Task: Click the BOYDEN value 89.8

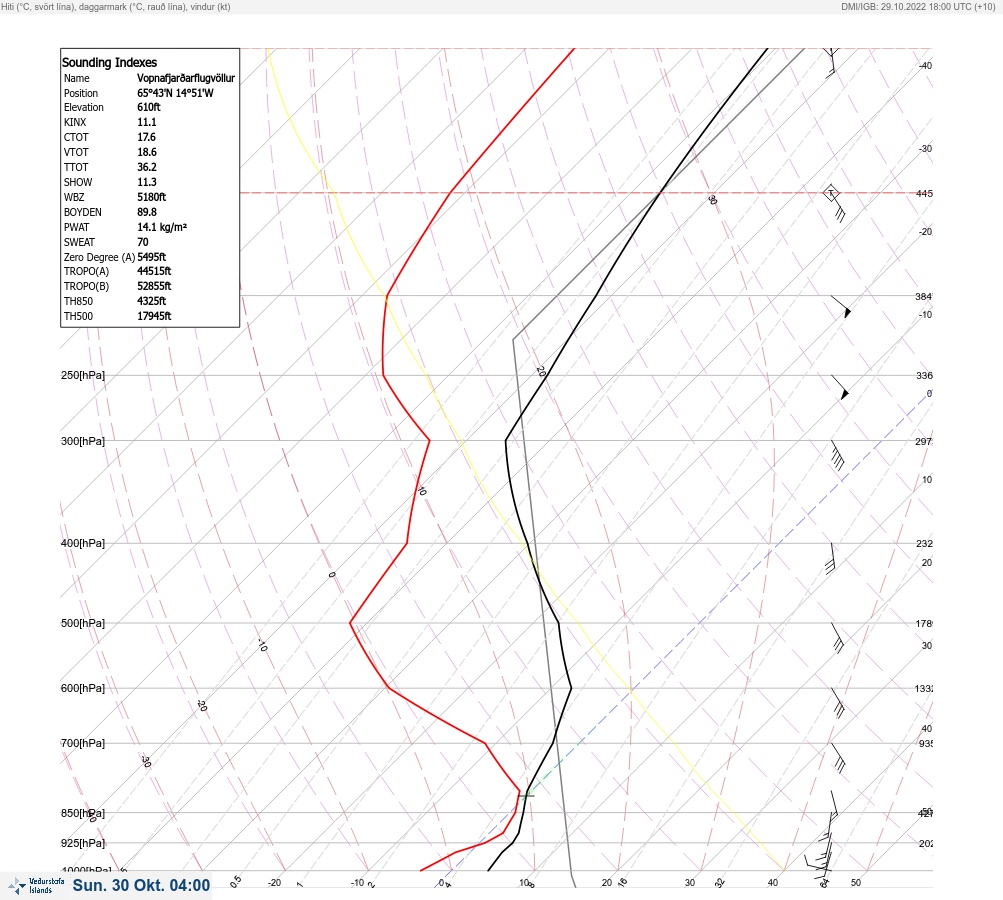Action: coord(146,212)
